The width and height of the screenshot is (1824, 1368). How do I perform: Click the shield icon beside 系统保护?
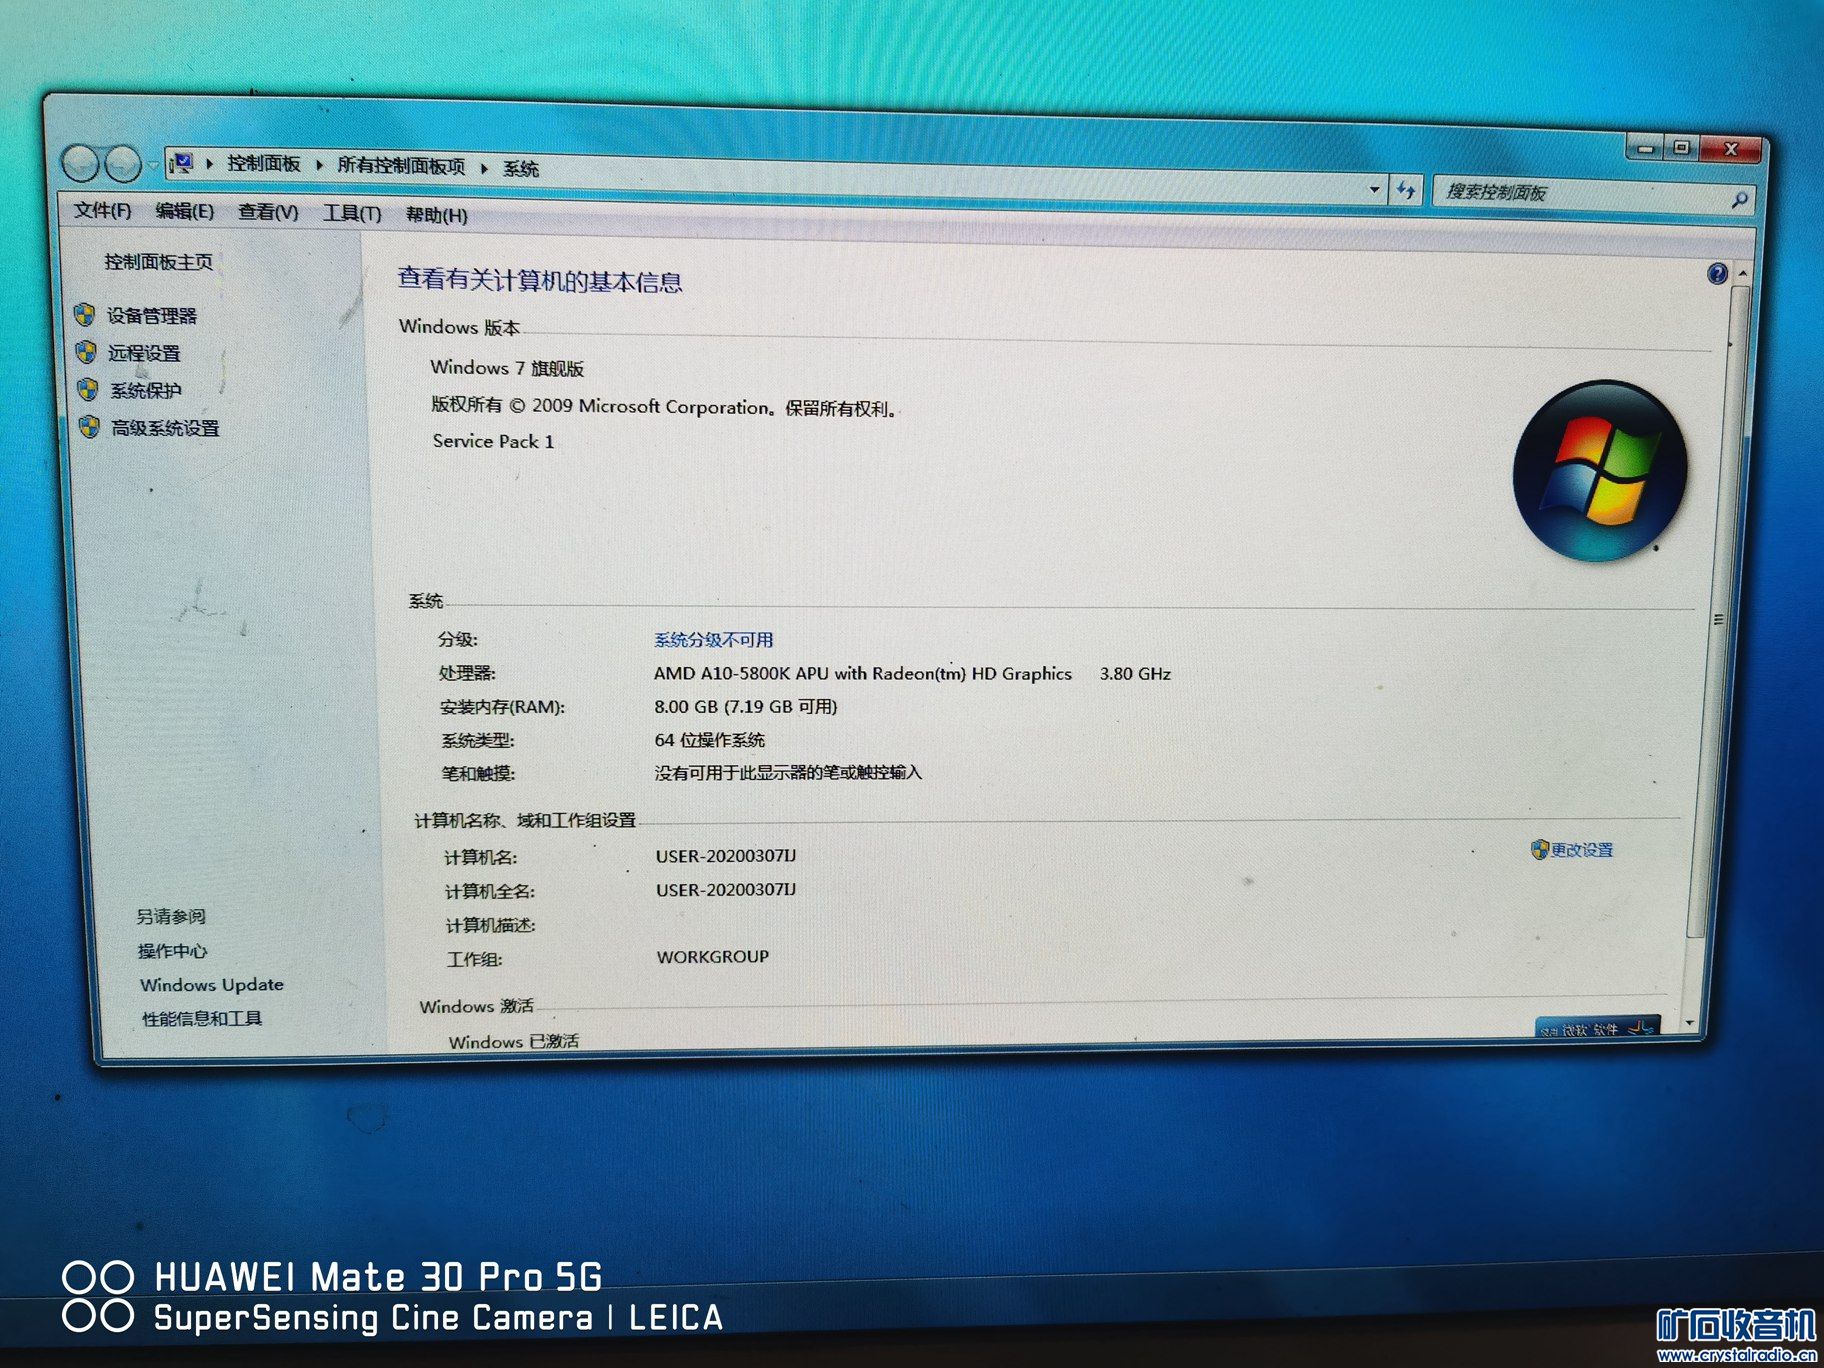[88, 389]
